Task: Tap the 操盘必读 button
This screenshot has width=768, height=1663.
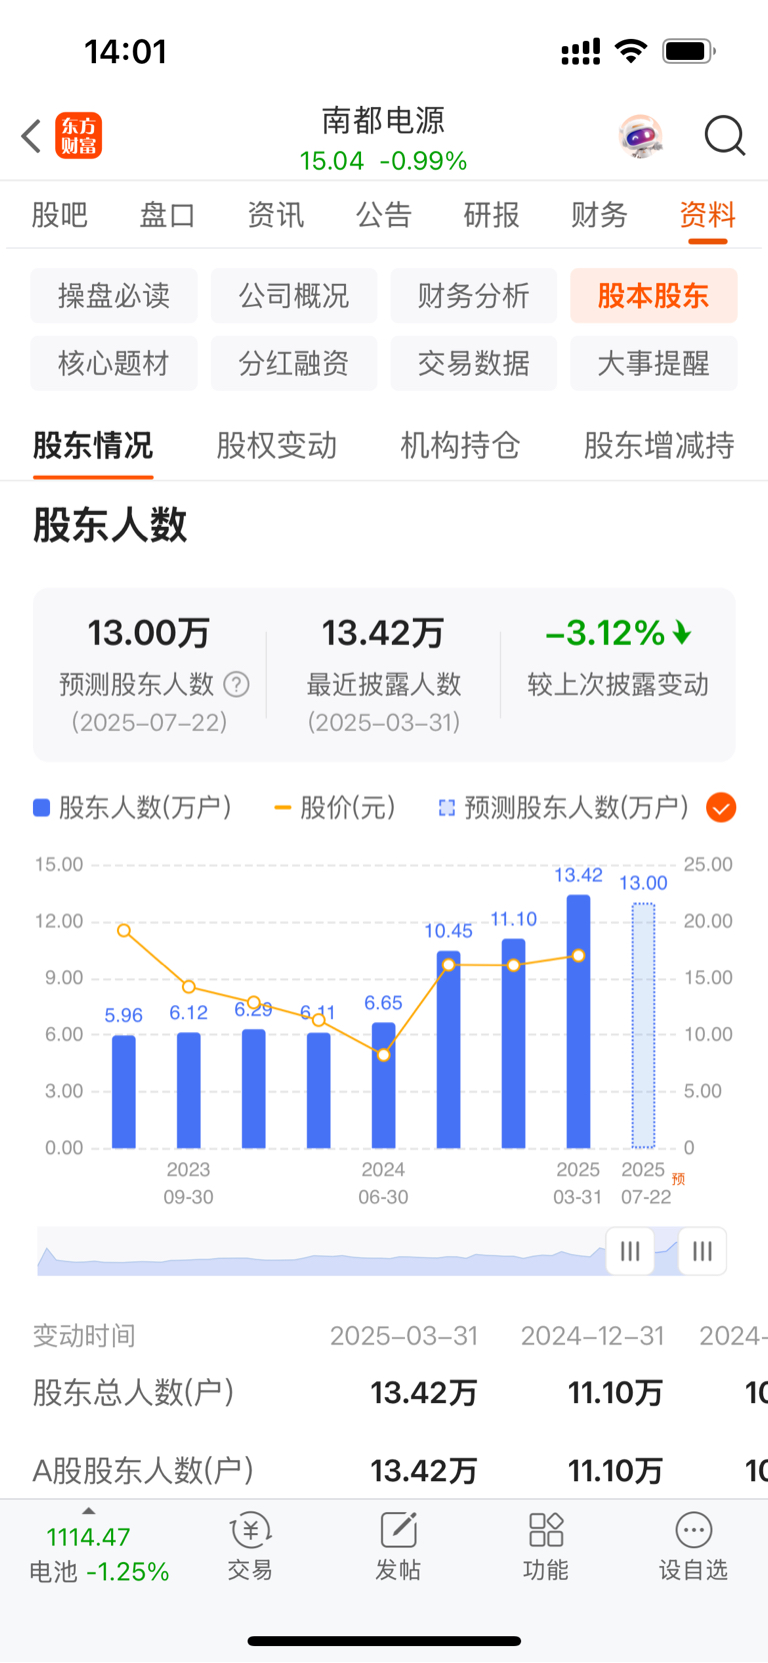Action: point(114,296)
